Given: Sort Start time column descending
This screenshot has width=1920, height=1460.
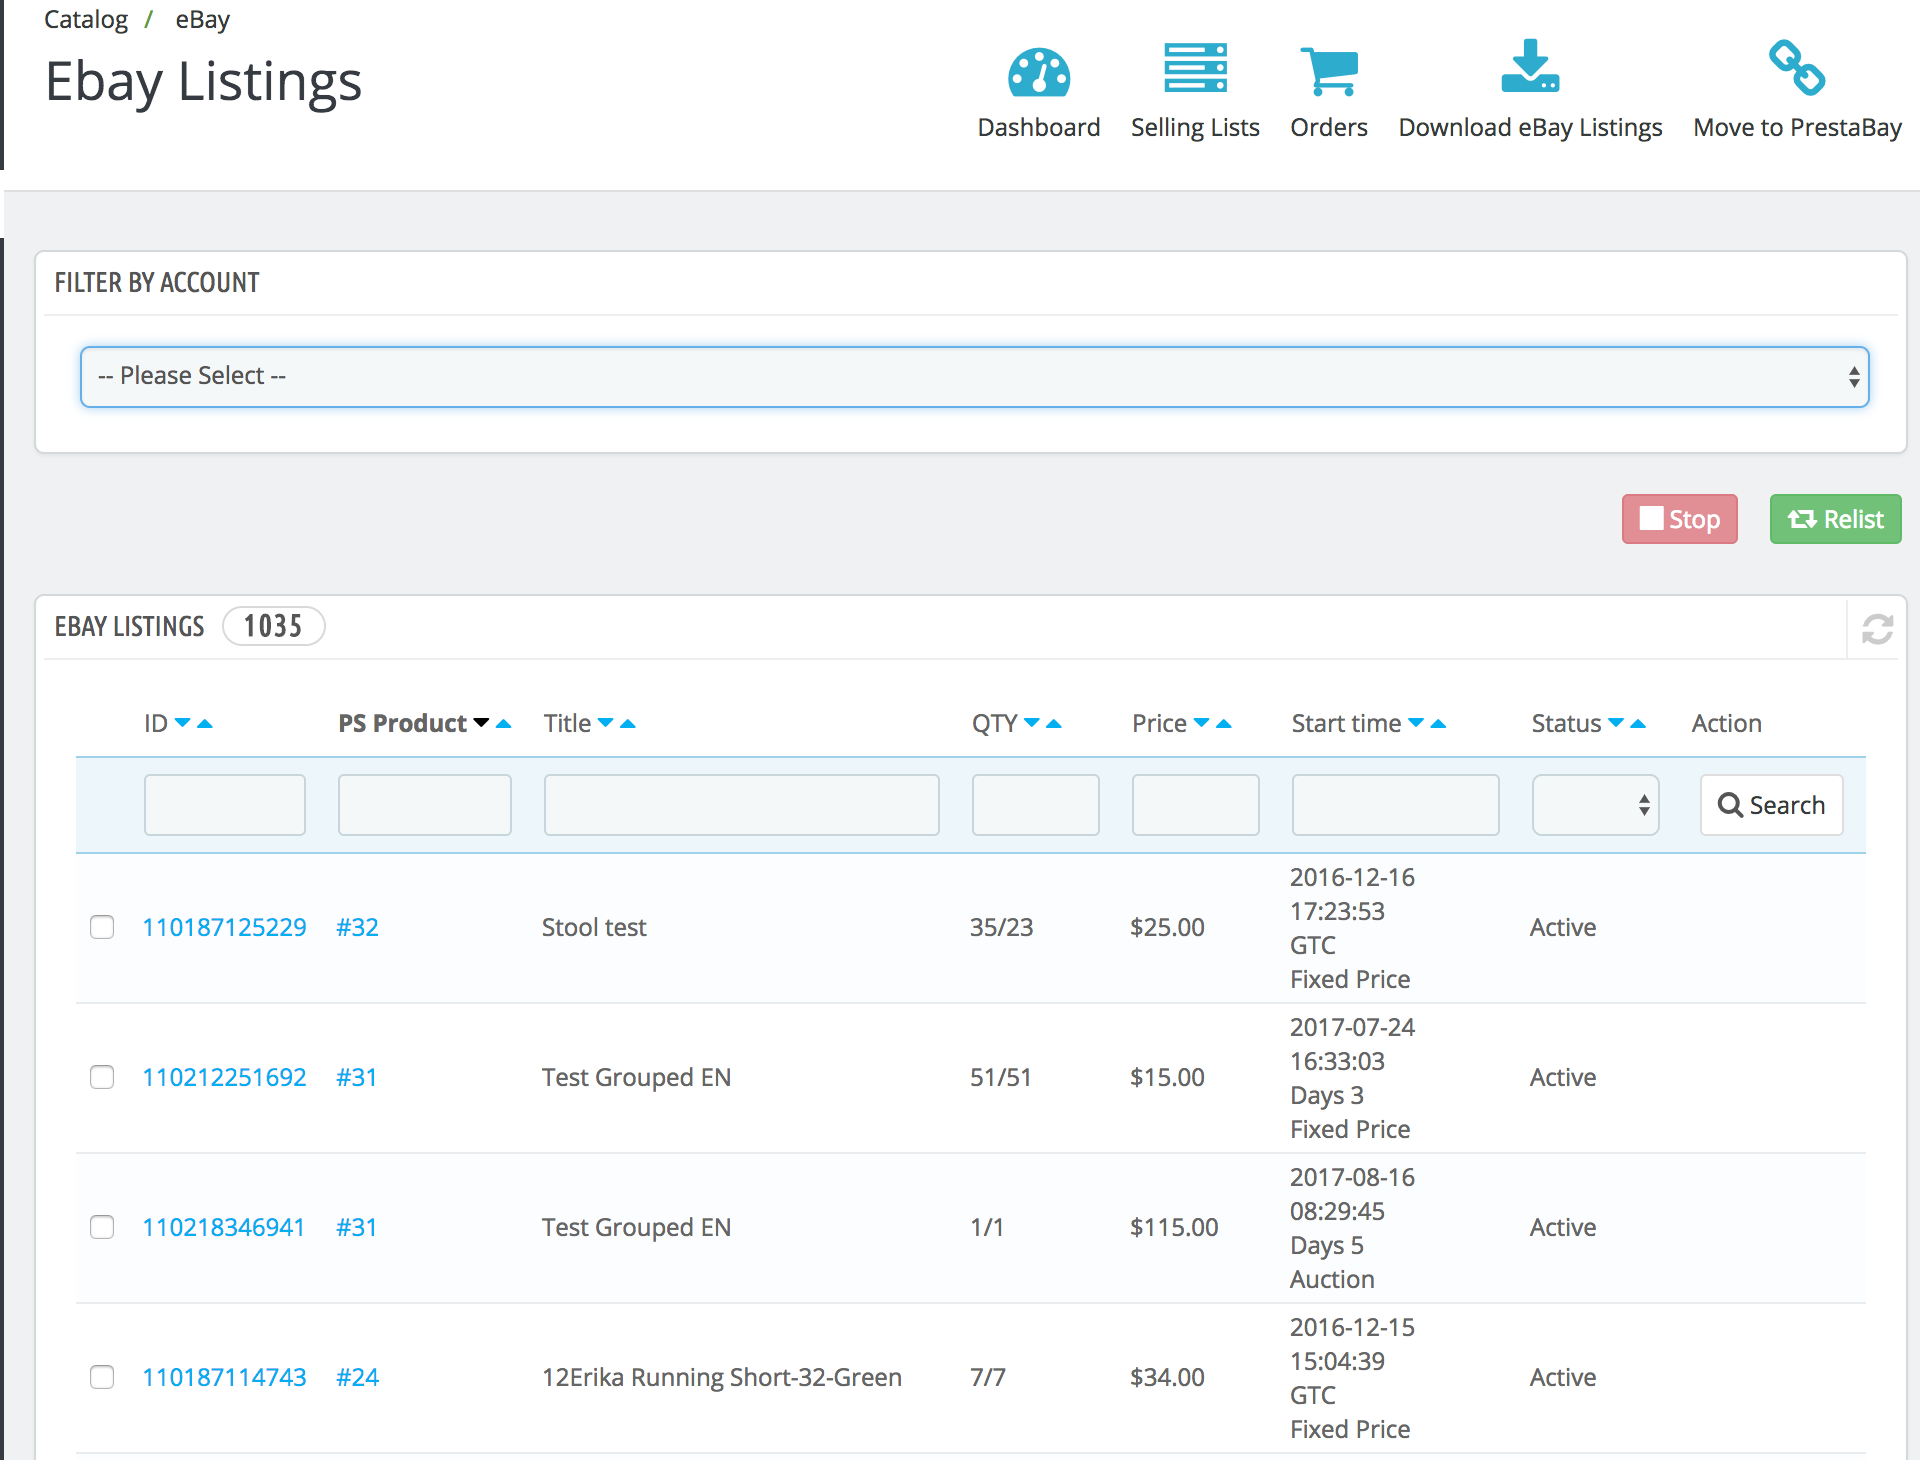Looking at the screenshot, I should coord(1416,722).
